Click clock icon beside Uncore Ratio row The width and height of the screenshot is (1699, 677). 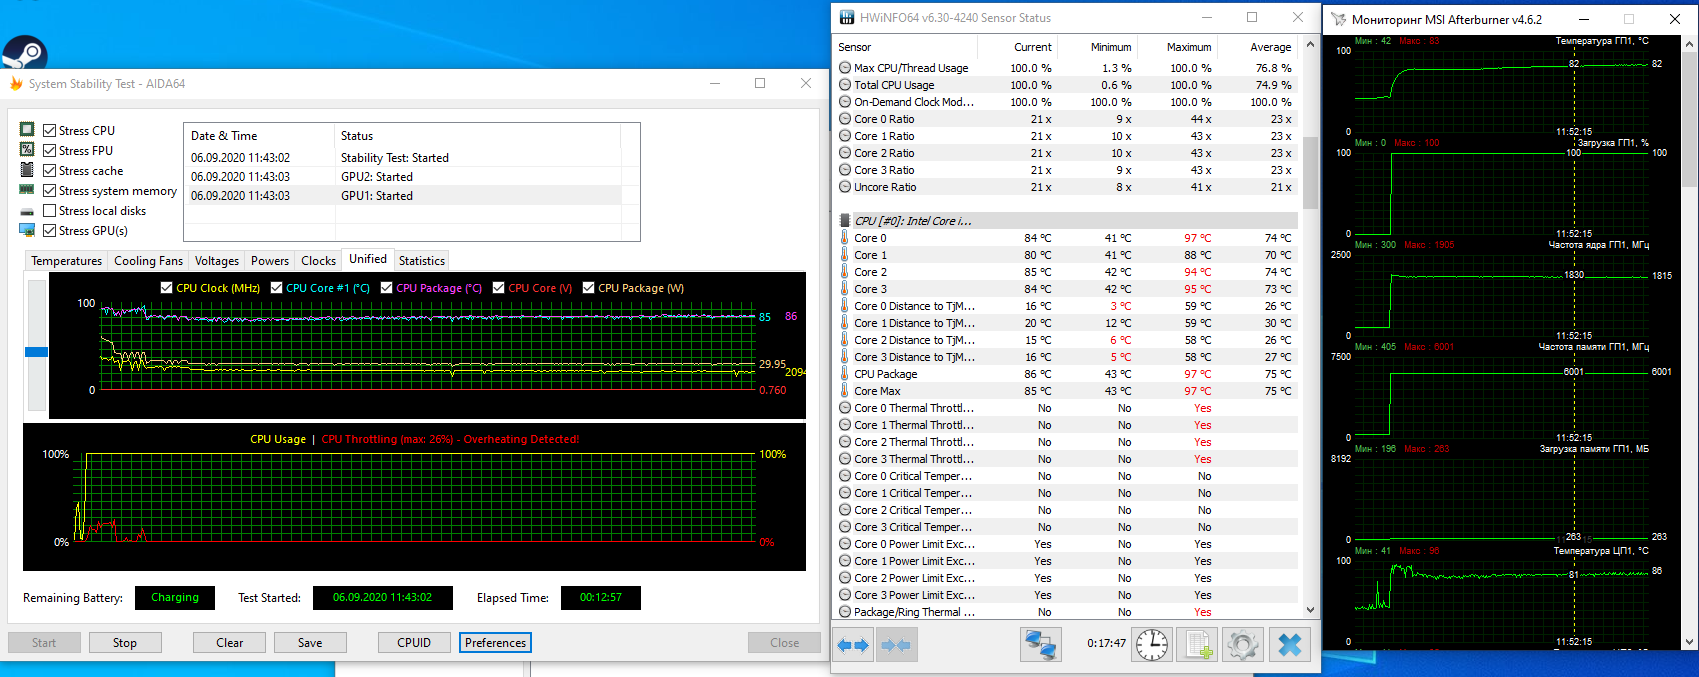click(845, 187)
